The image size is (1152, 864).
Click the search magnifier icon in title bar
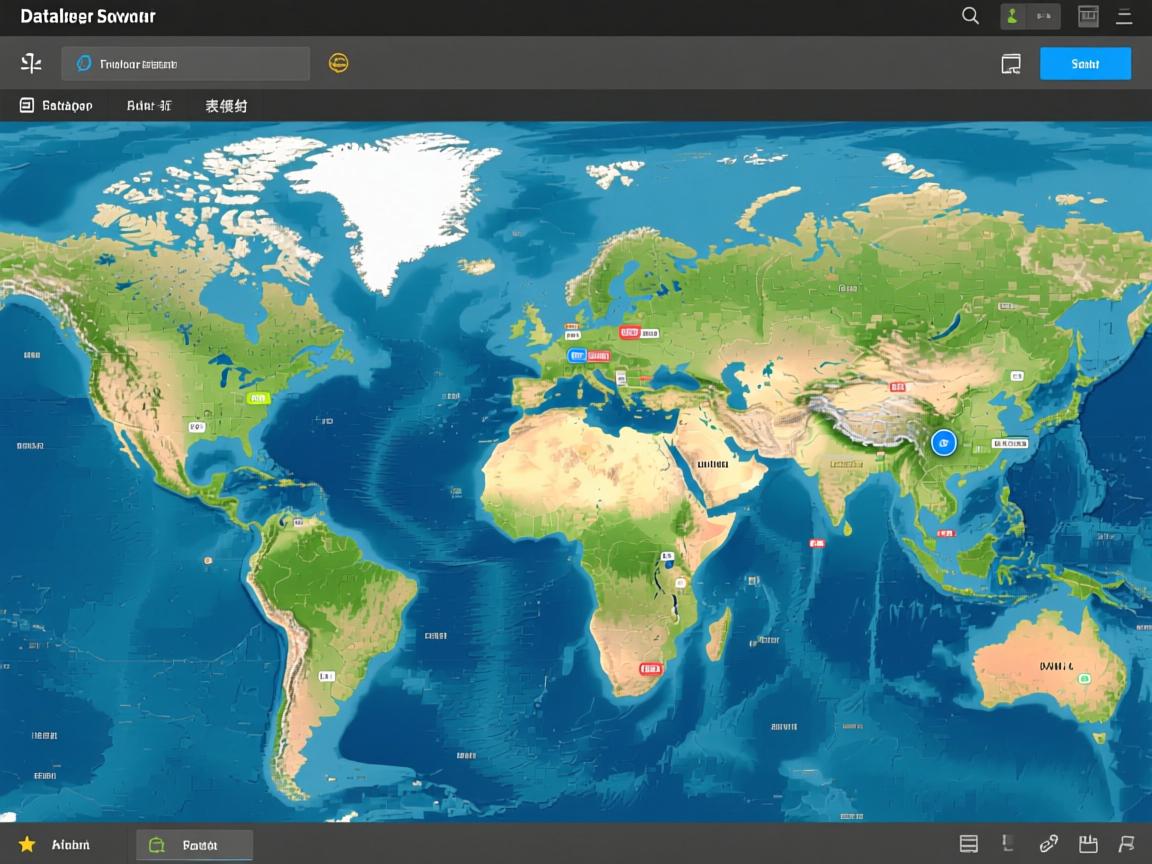[970, 16]
